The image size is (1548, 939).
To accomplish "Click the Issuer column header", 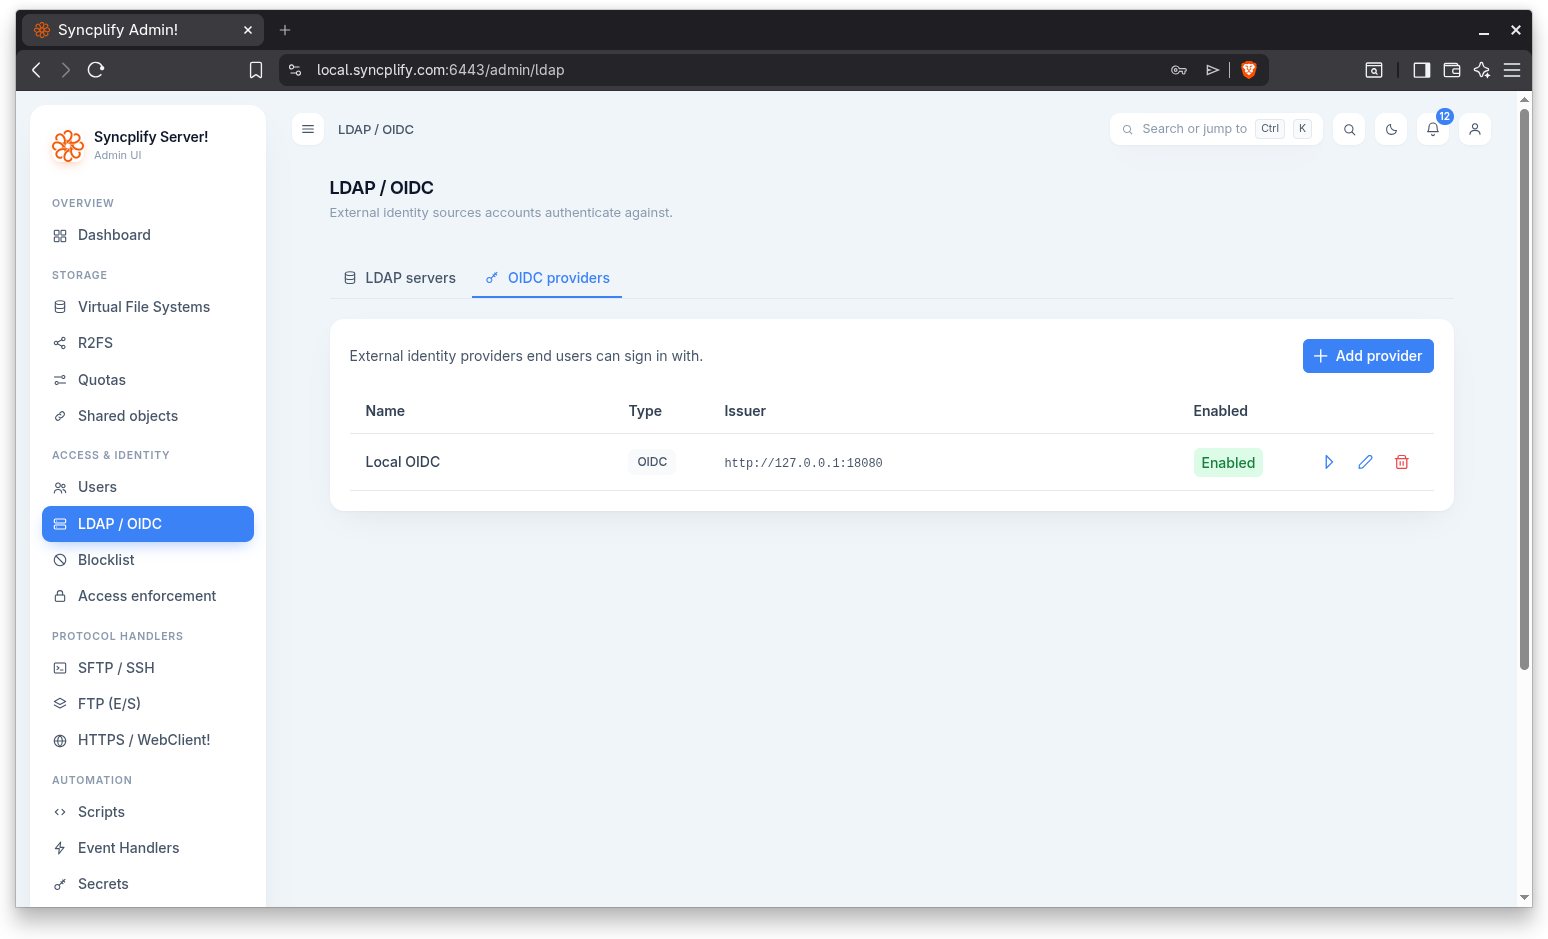I will pos(745,411).
